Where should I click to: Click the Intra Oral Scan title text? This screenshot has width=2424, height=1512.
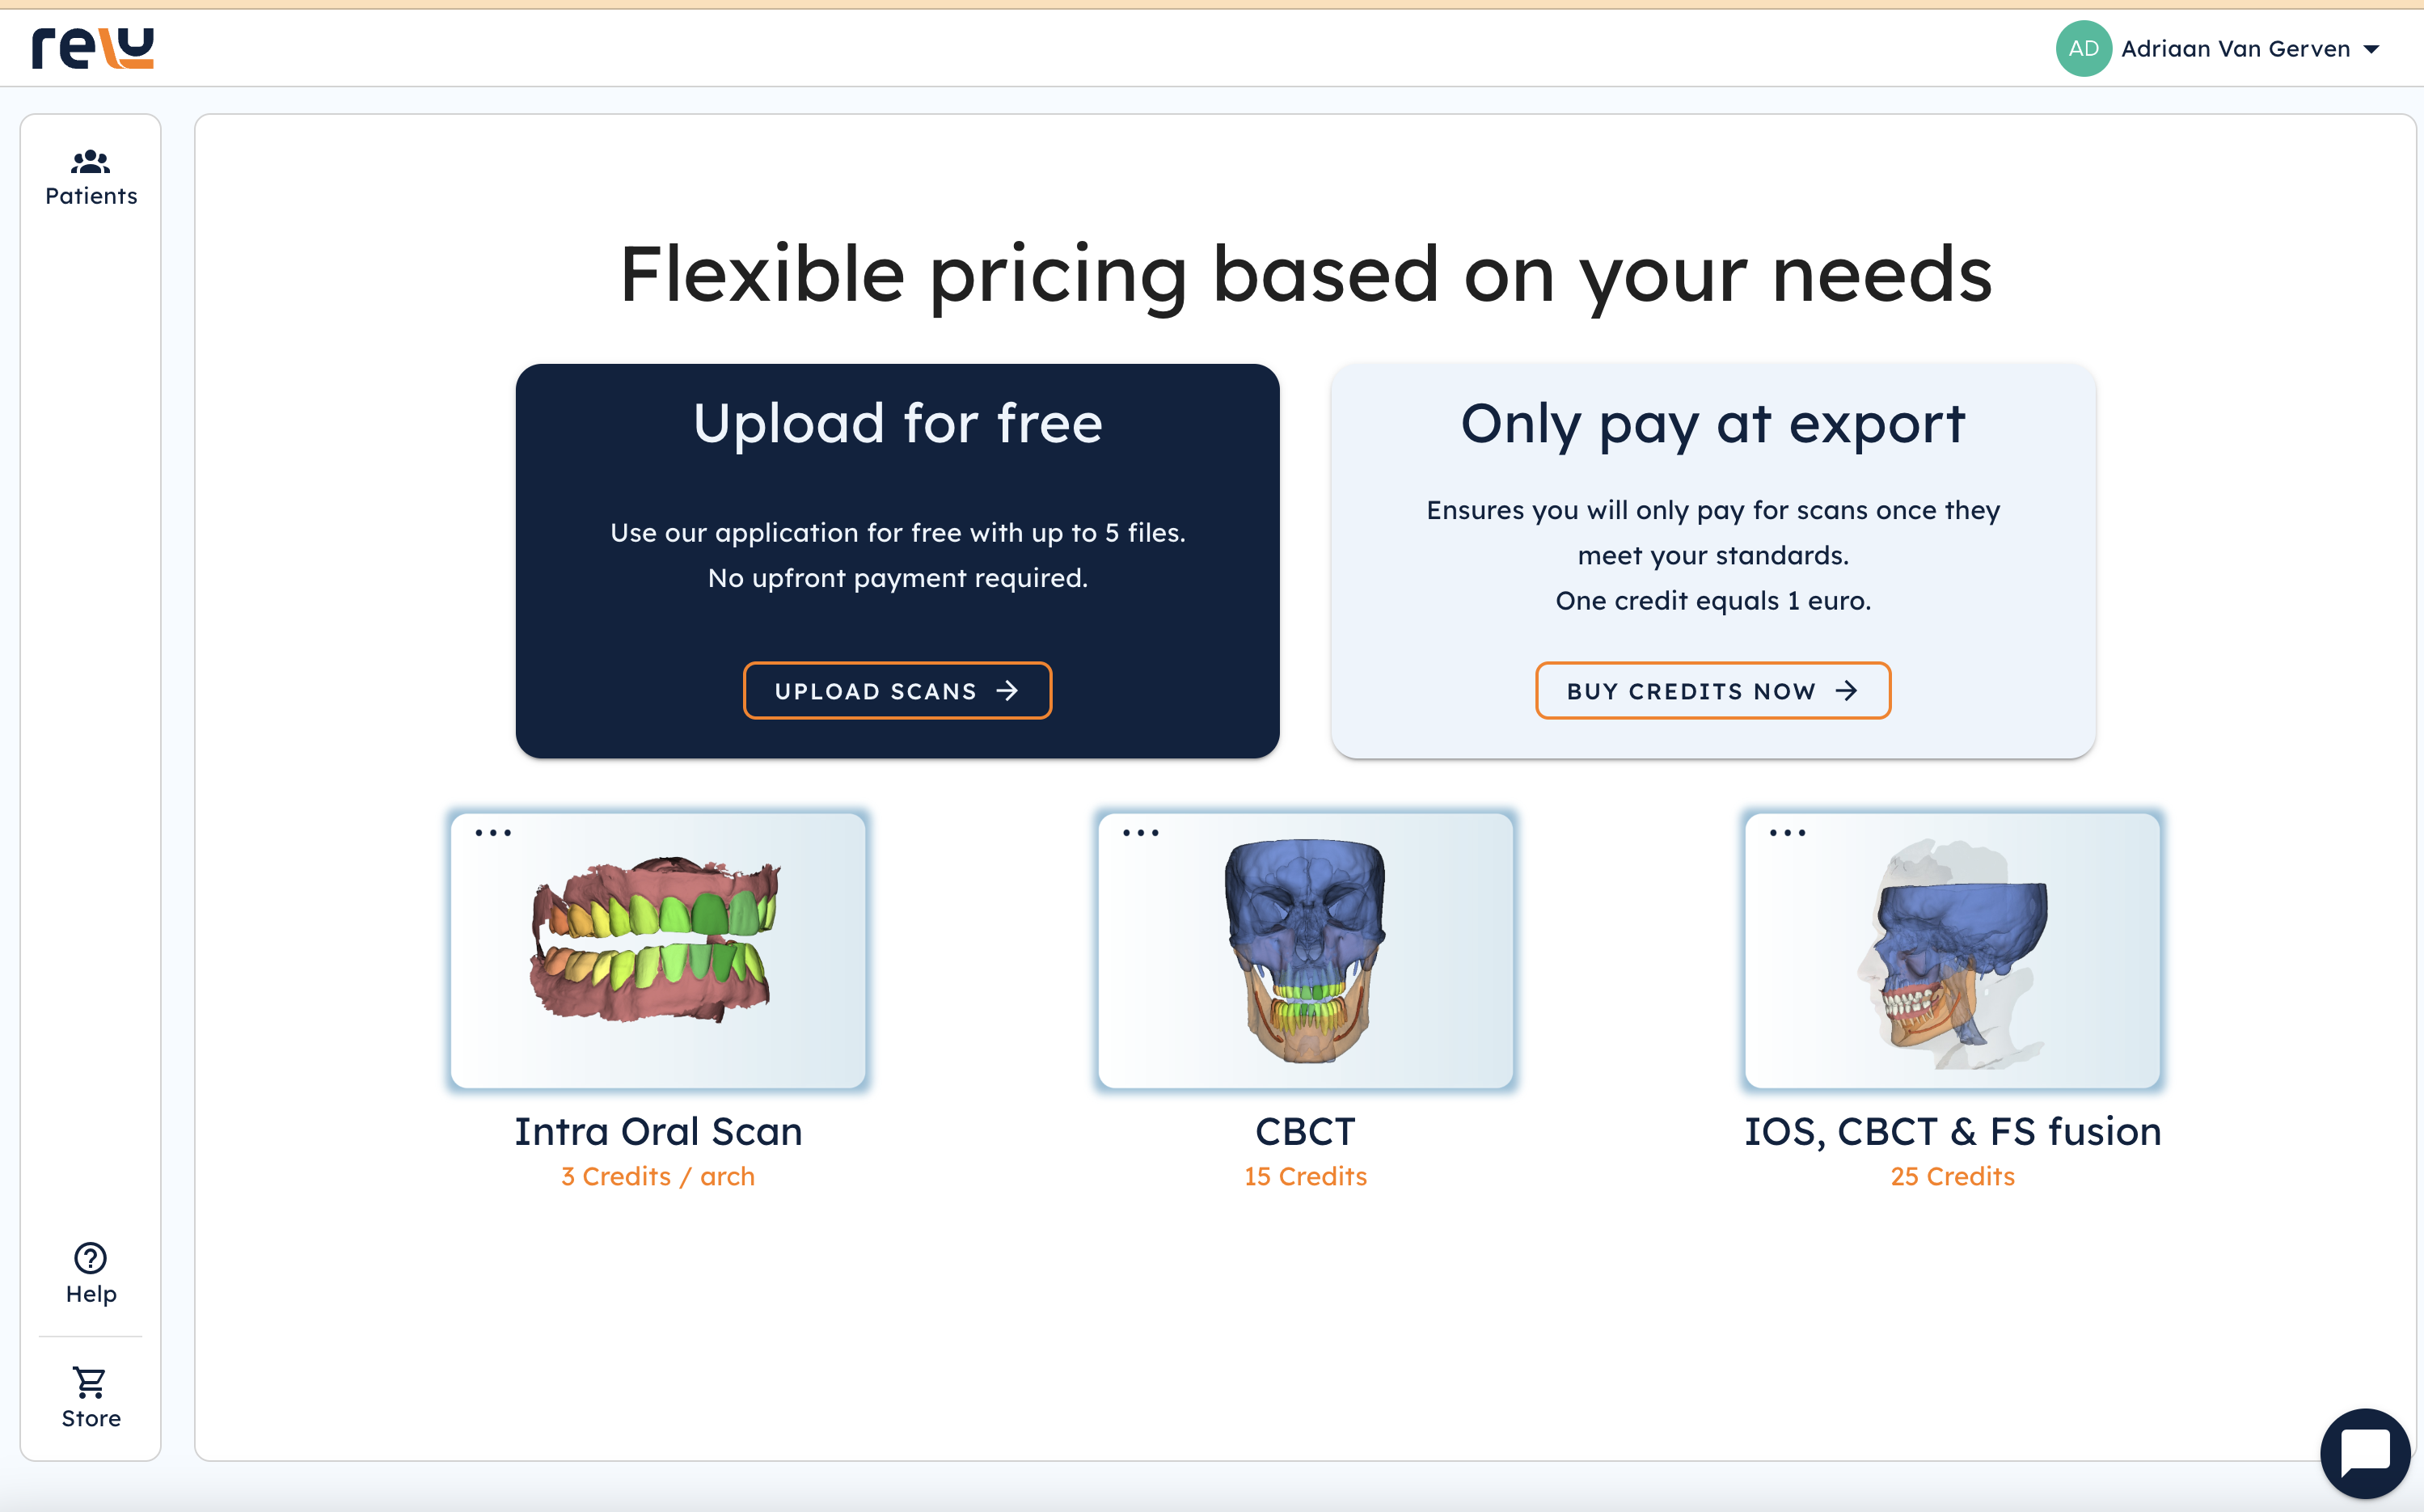coord(658,1131)
